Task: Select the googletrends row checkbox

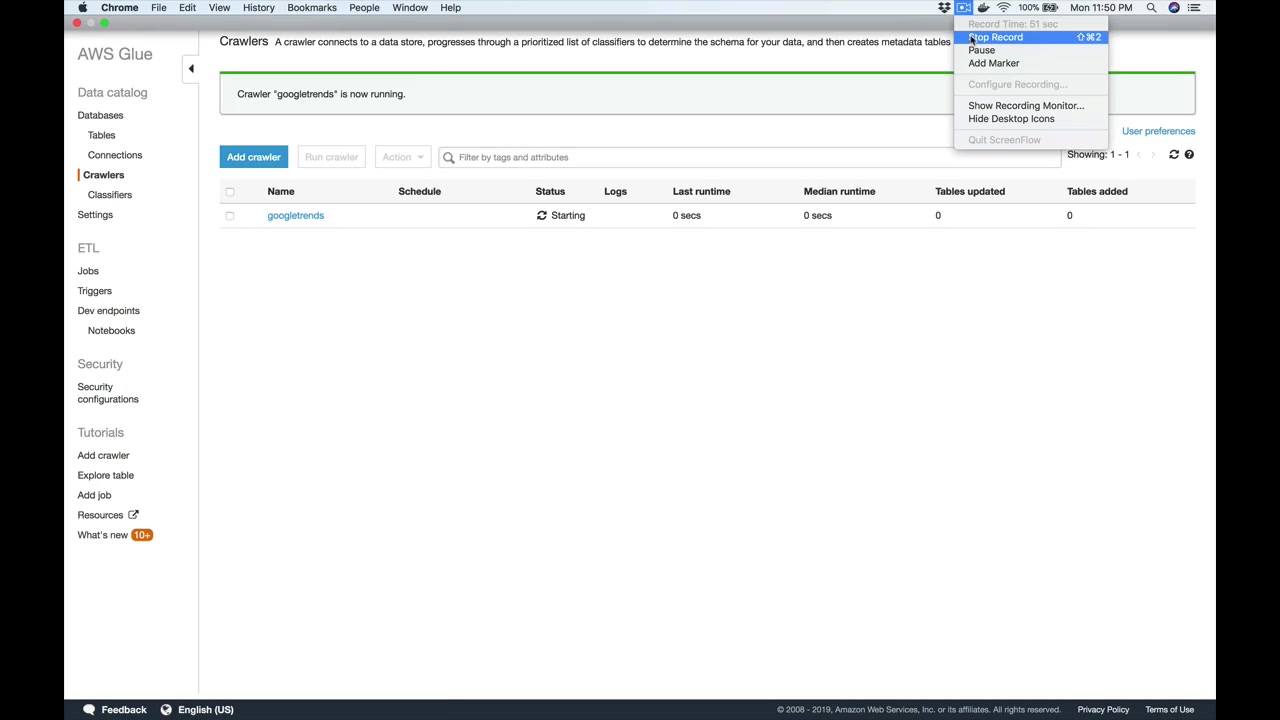Action: 230,216
